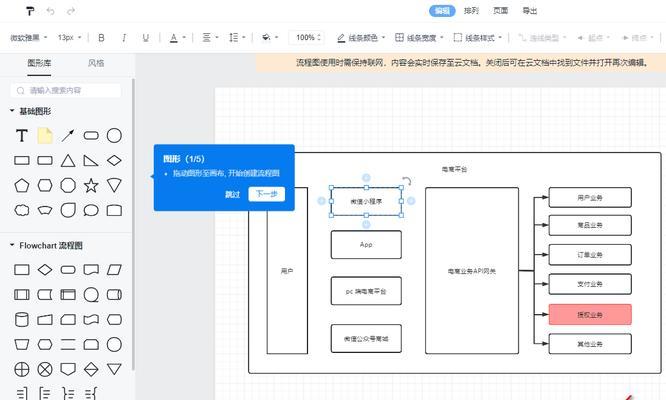Switch to the 排列 tab
The width and height of the screenshot is (666, 400).
471,11
